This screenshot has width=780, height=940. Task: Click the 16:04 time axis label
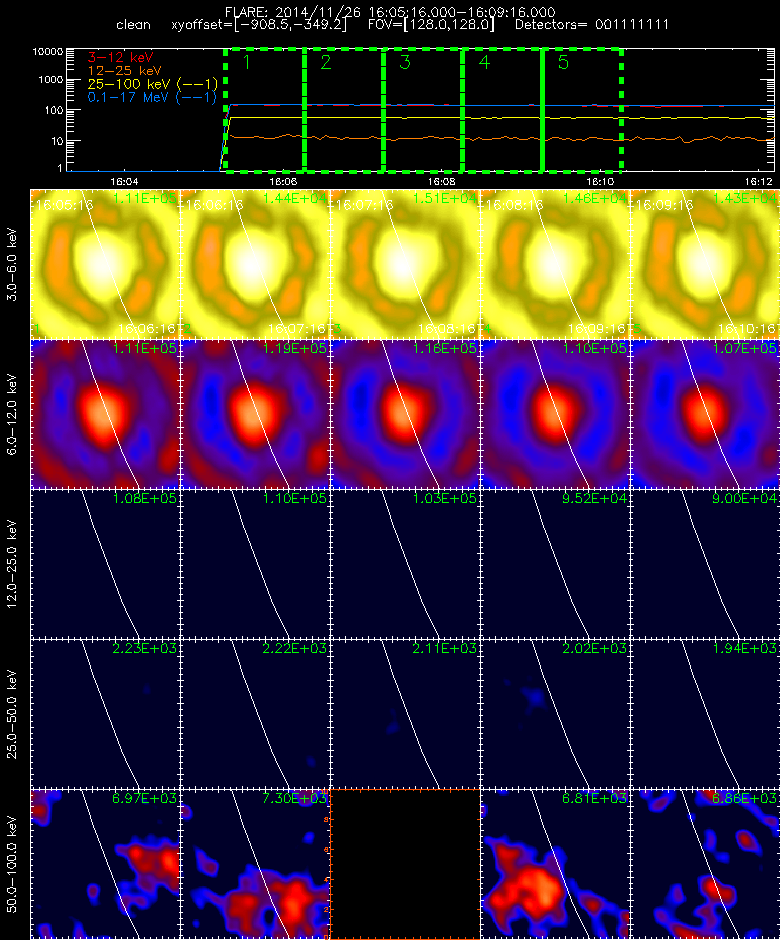point(124,181)
